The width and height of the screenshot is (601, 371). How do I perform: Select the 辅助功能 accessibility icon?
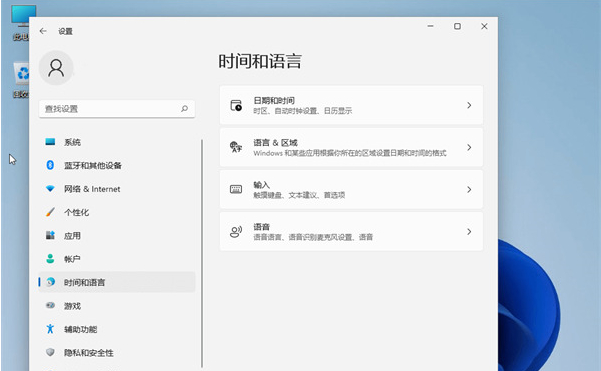pos(50,329)
